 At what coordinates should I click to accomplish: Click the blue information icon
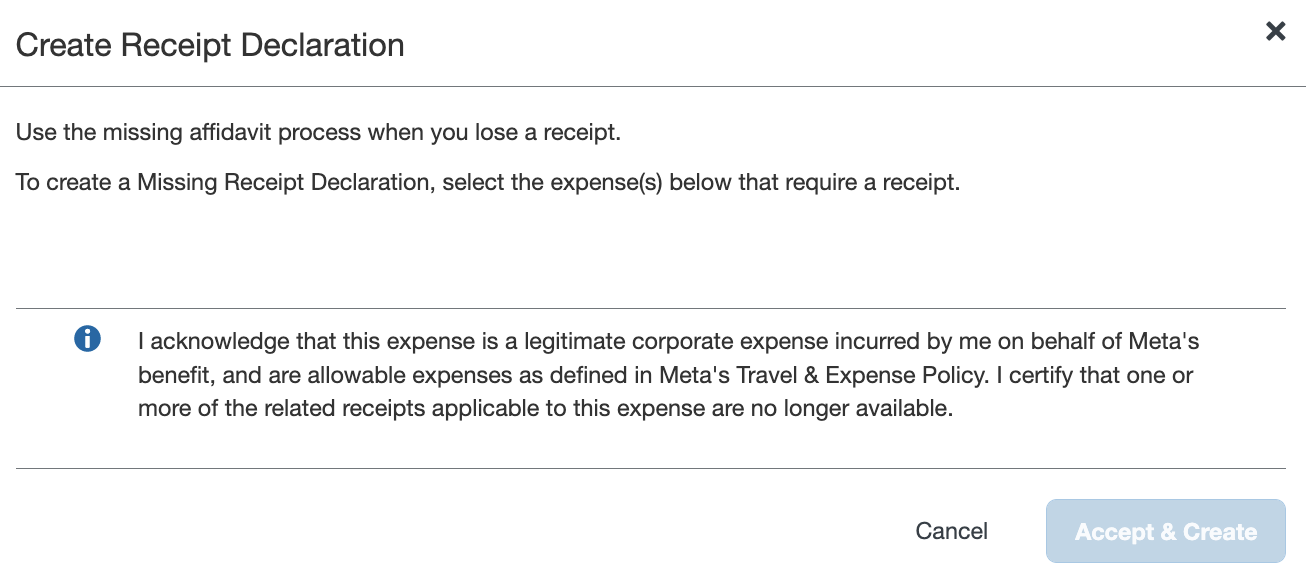[x=87, y=339]
